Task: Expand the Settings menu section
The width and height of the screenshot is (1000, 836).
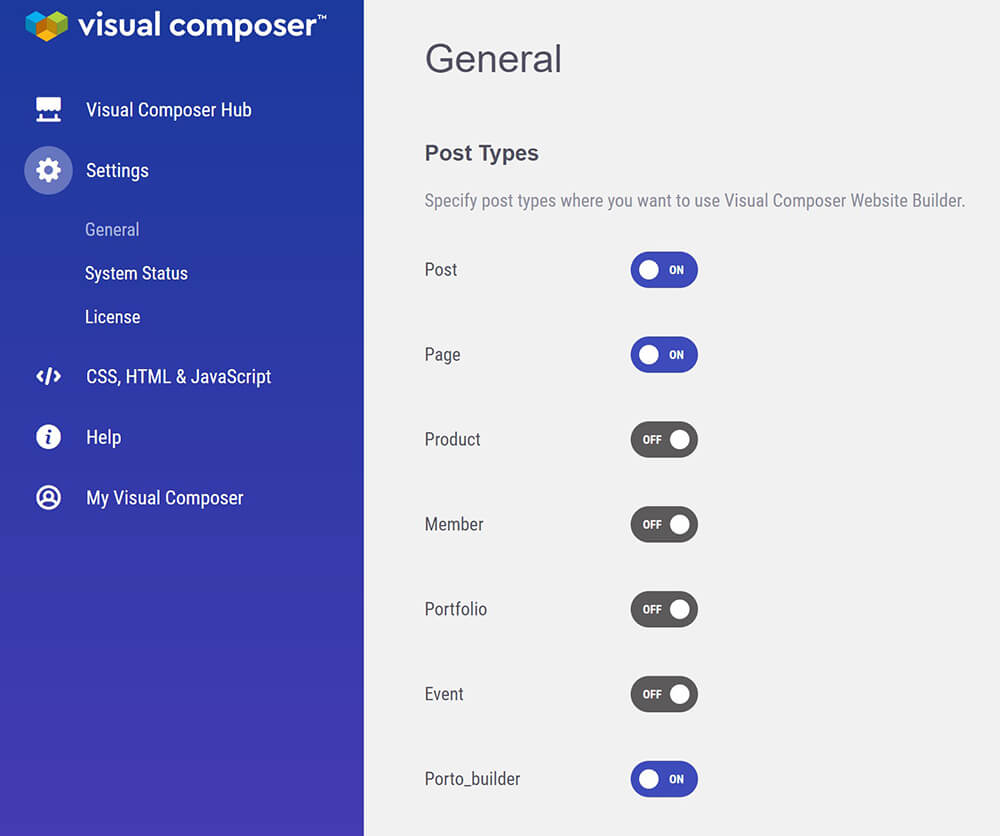Action: coord(117,170)
